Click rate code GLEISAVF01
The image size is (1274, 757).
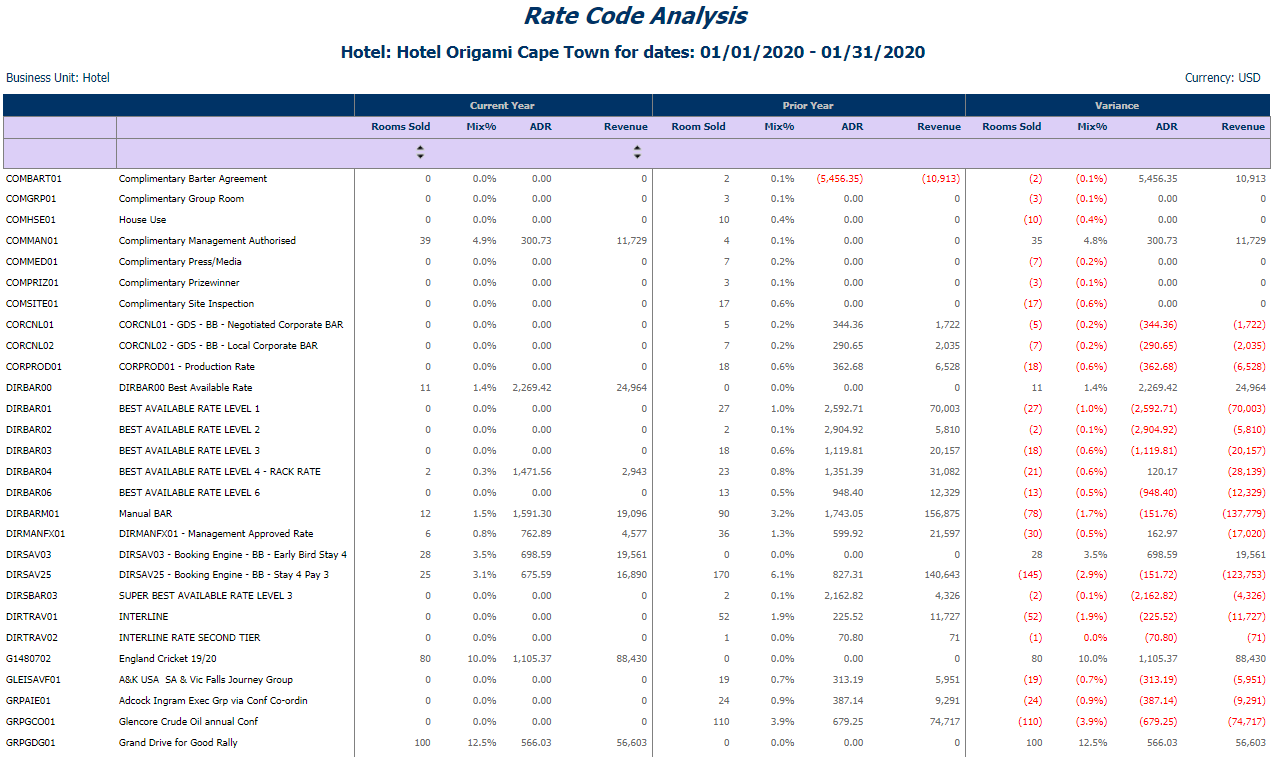(x=34, y=680)
